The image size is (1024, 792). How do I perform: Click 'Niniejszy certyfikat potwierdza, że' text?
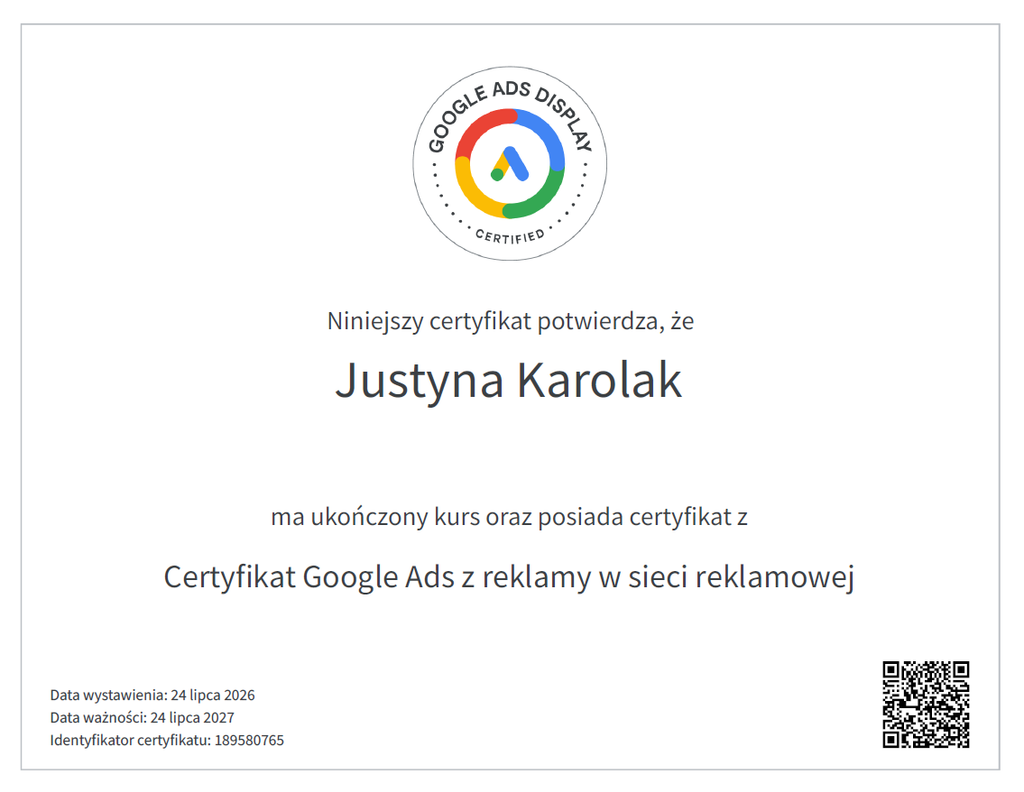(x=510, y=321)
